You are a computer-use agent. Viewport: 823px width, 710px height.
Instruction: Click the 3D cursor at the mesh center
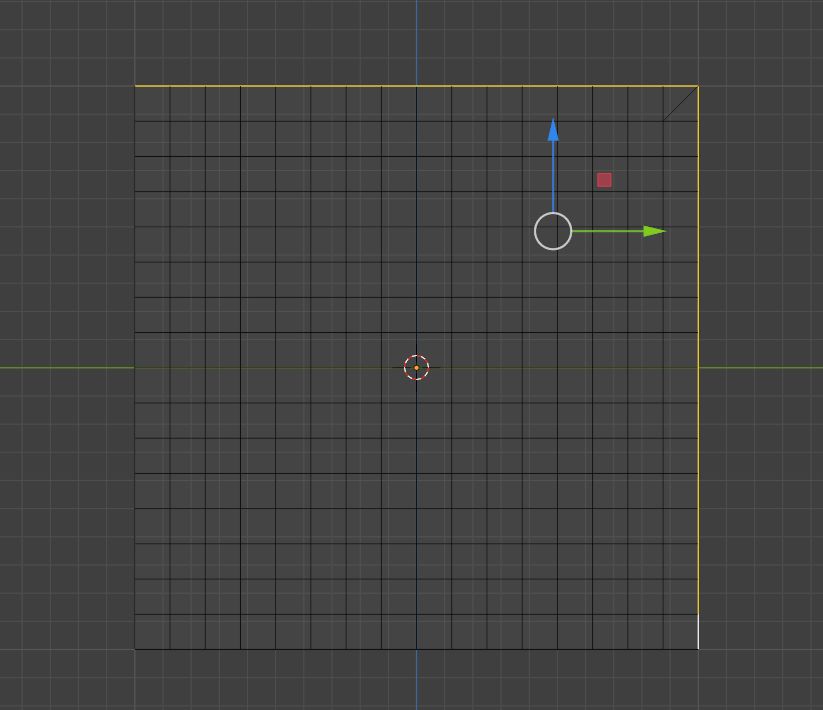(x=417, y=367)
